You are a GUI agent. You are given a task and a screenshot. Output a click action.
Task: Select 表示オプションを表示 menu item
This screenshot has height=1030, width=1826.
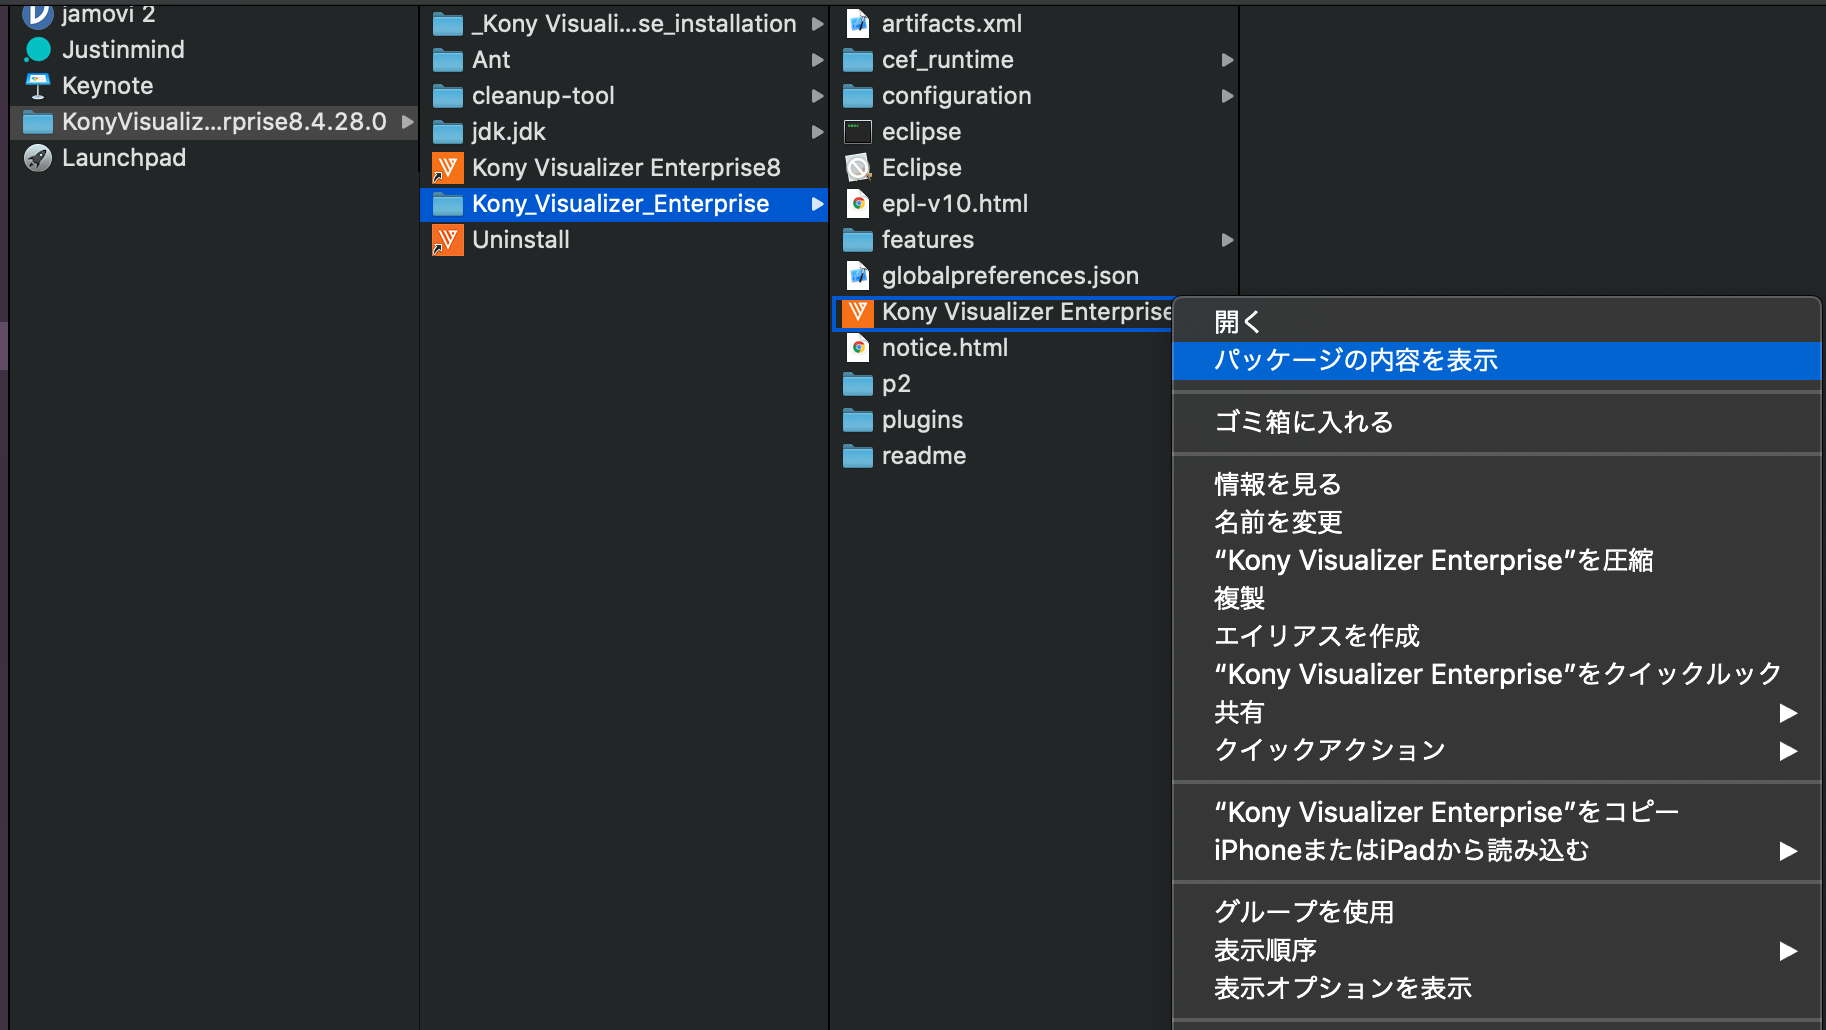click(1496, 988)
